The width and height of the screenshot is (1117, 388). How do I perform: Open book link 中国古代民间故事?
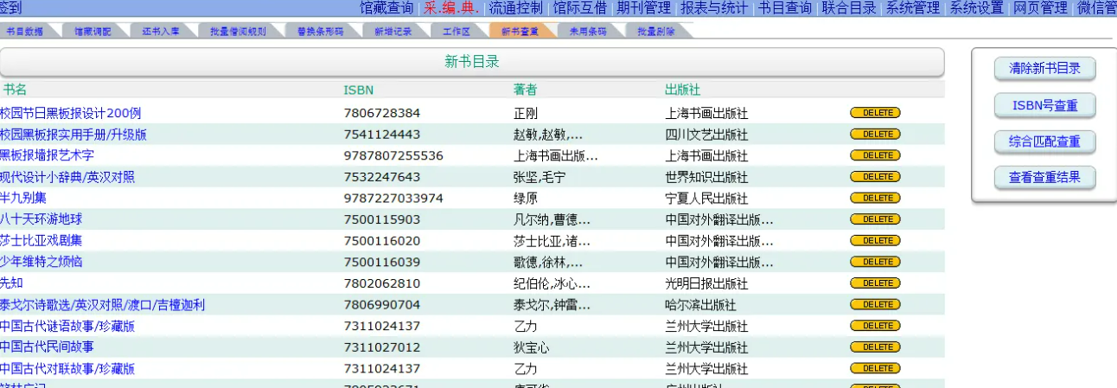tap(47, 347)
